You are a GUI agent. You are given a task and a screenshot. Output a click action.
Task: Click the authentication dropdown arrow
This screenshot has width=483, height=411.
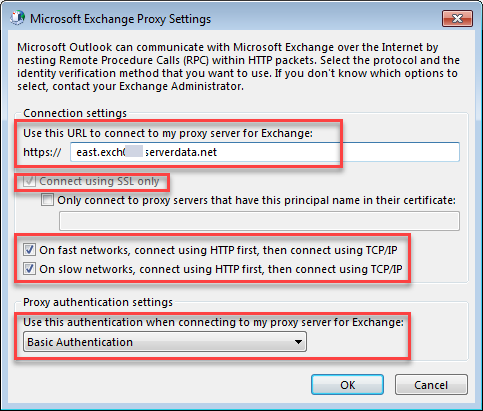298,342
